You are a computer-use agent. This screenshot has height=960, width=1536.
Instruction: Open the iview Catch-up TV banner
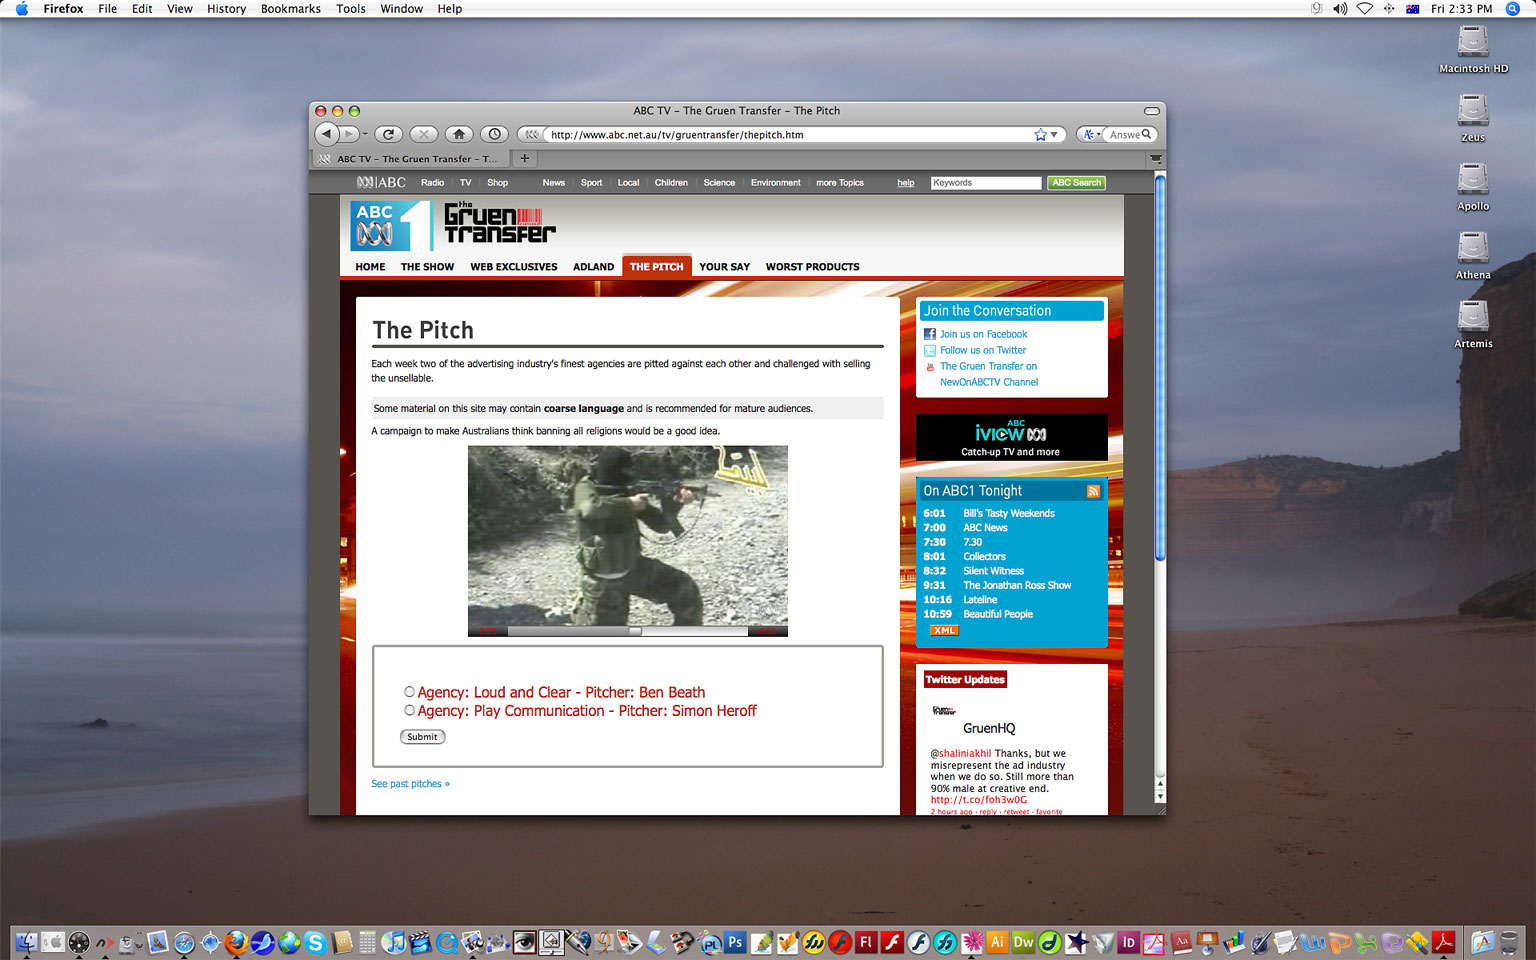tap(1011, 438)
